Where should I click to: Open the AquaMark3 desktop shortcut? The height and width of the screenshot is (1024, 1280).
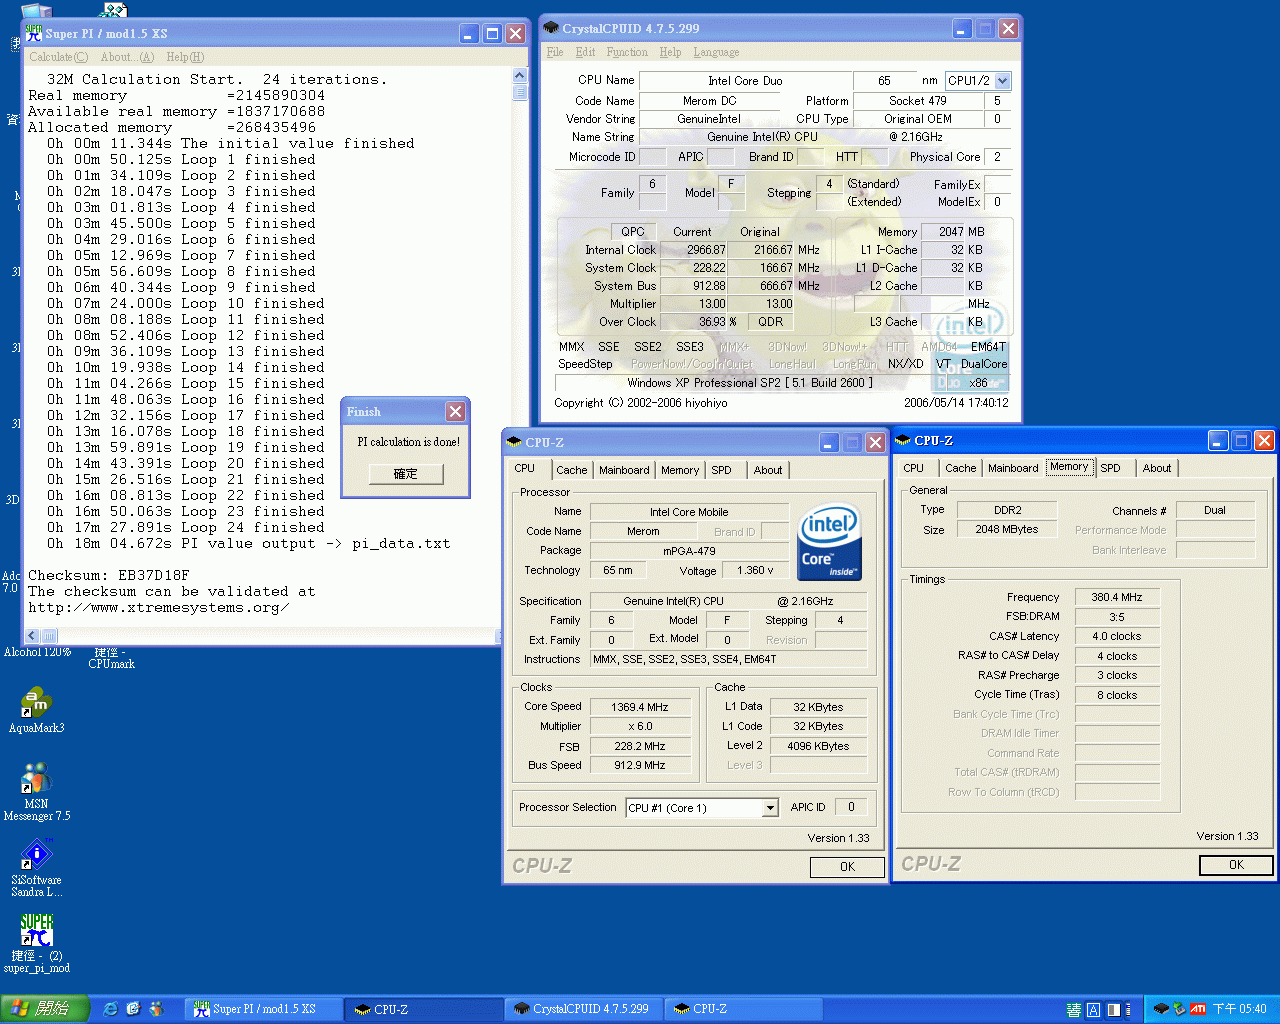[x=36, y=711]
